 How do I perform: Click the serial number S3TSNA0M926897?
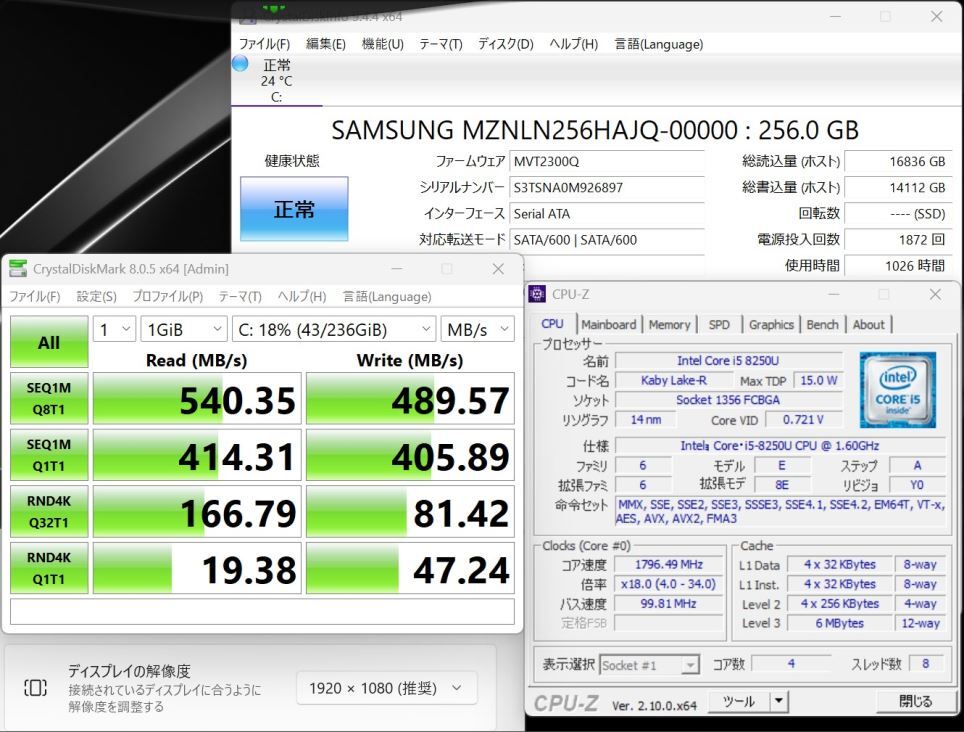coord(607,187)
